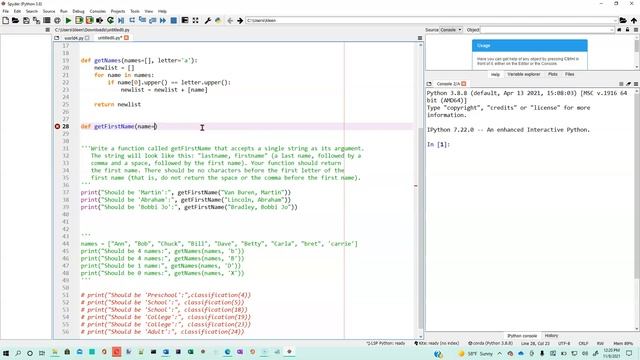The height and width of the screenshot is (360, 640).
Task: Run file with the green play button
Action: [x=69, y=20]
